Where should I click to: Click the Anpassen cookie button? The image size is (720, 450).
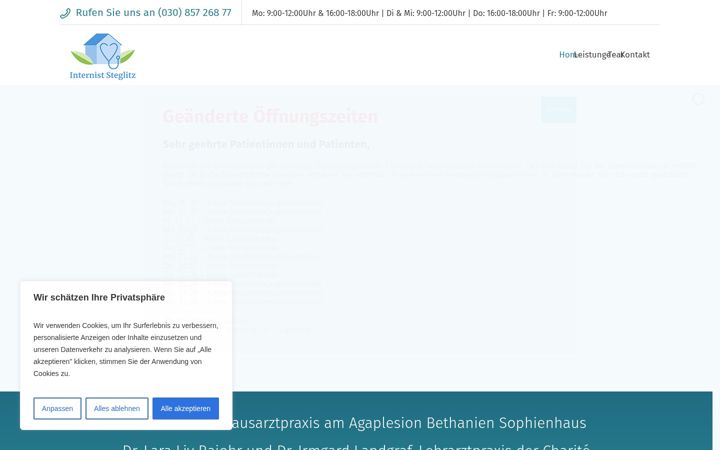pos(57,408)
